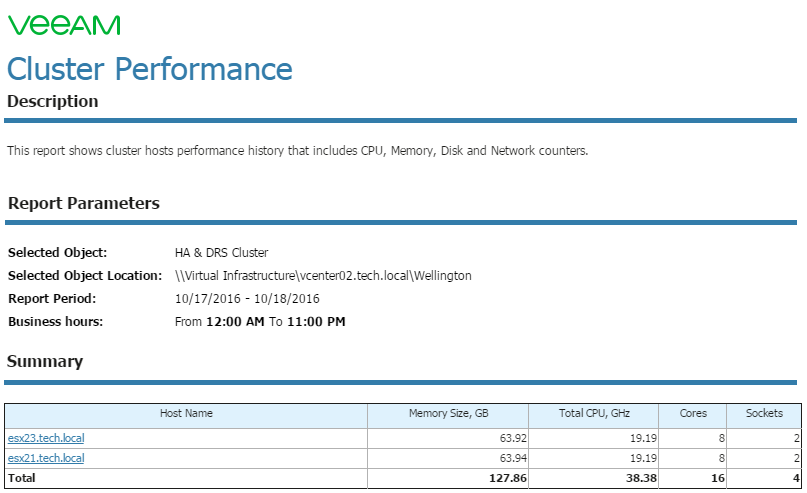Click the vcenter02.tech.local Wellington location path
The width and height of the screenshot is (807, 493).
[323, 276]
